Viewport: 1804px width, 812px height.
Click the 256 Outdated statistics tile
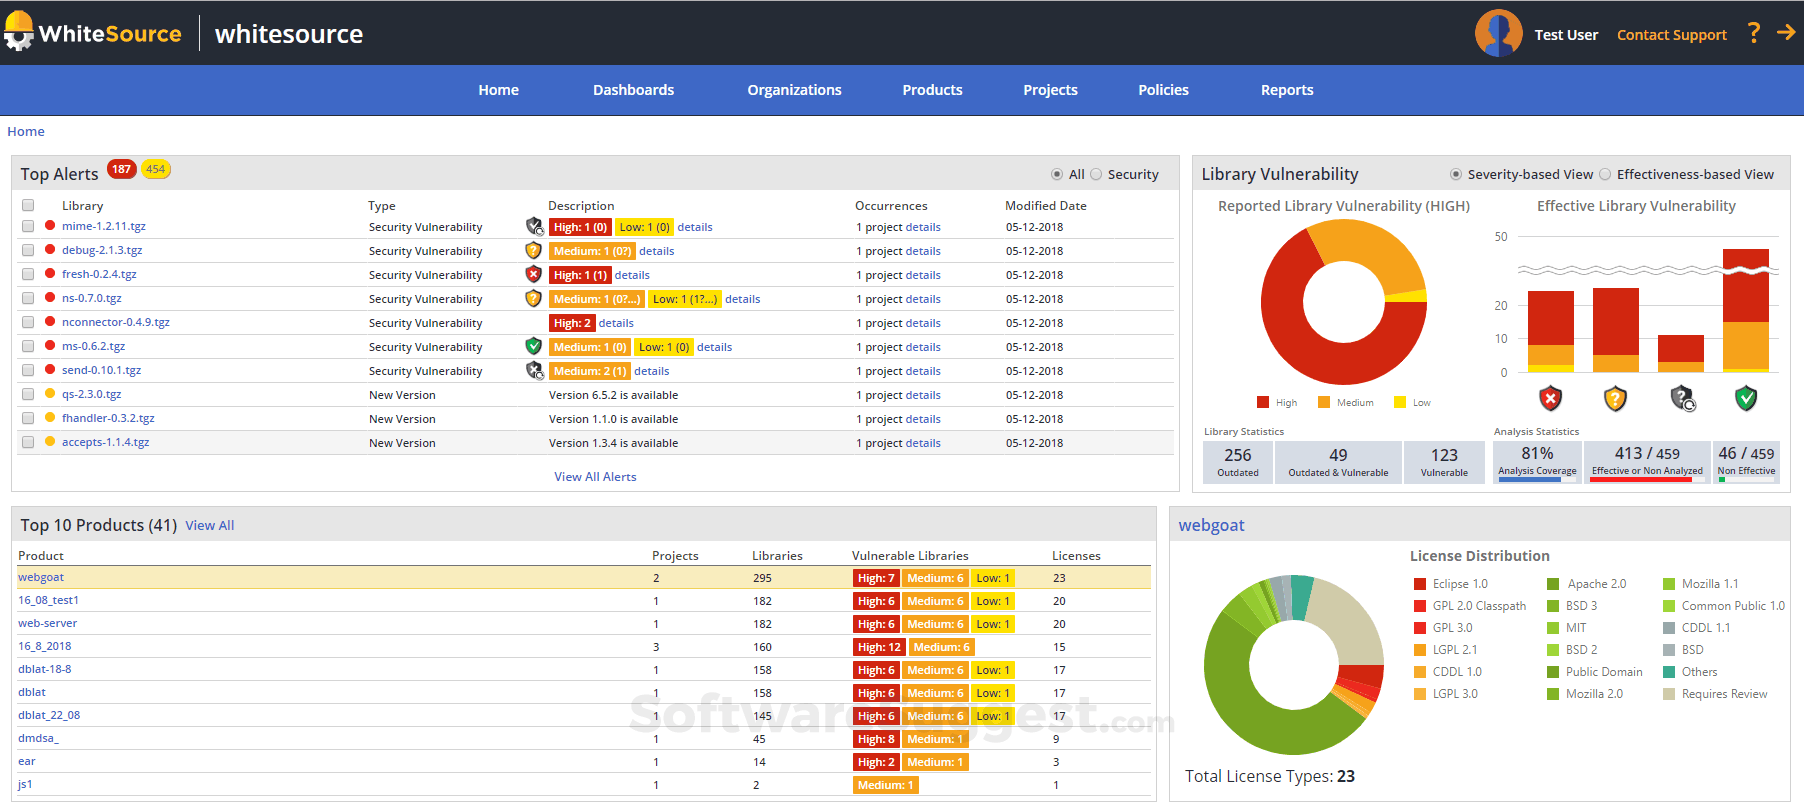[1238, 462]
